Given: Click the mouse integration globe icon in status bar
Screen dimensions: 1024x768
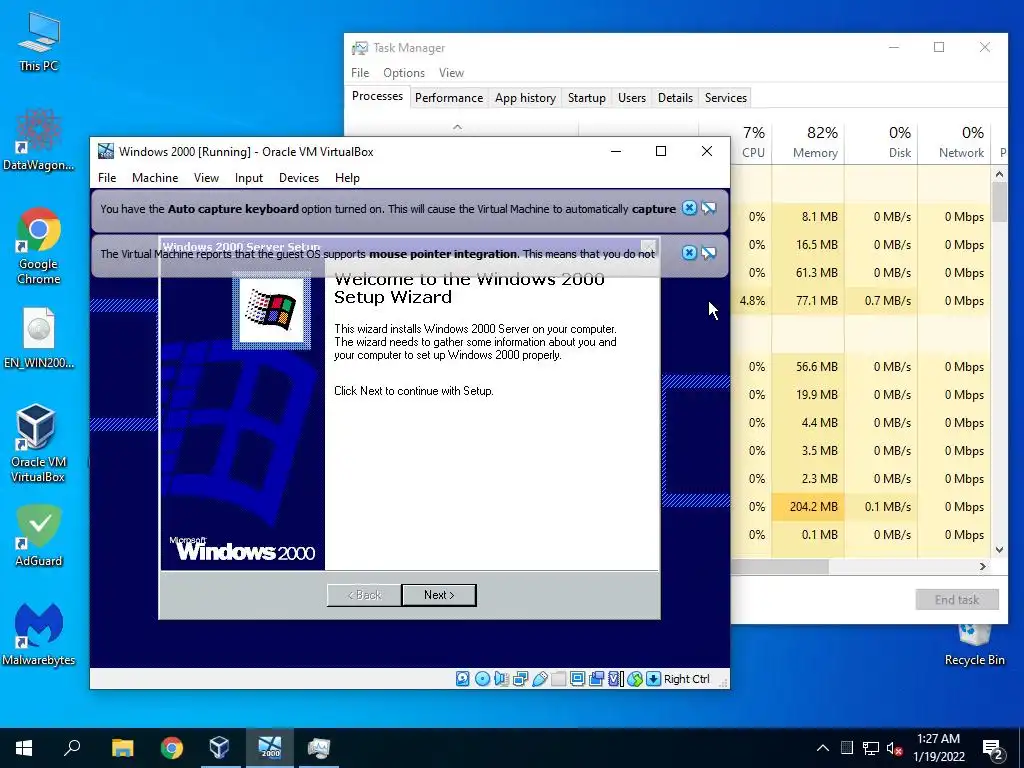Looking at the screenshot, I should (634, 679).
